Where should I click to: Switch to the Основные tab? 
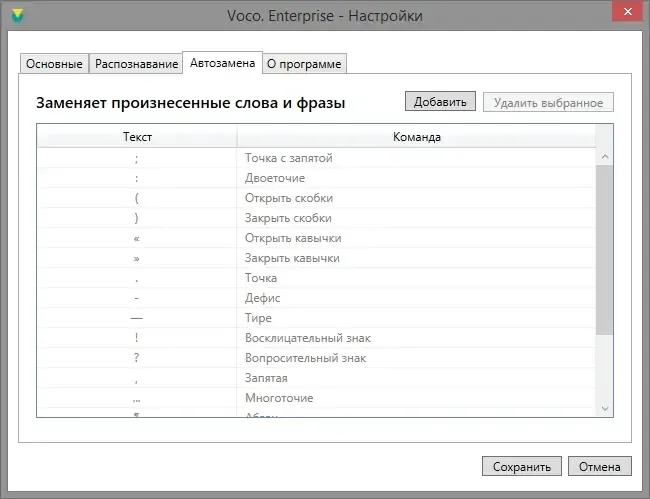coord(54,64)
